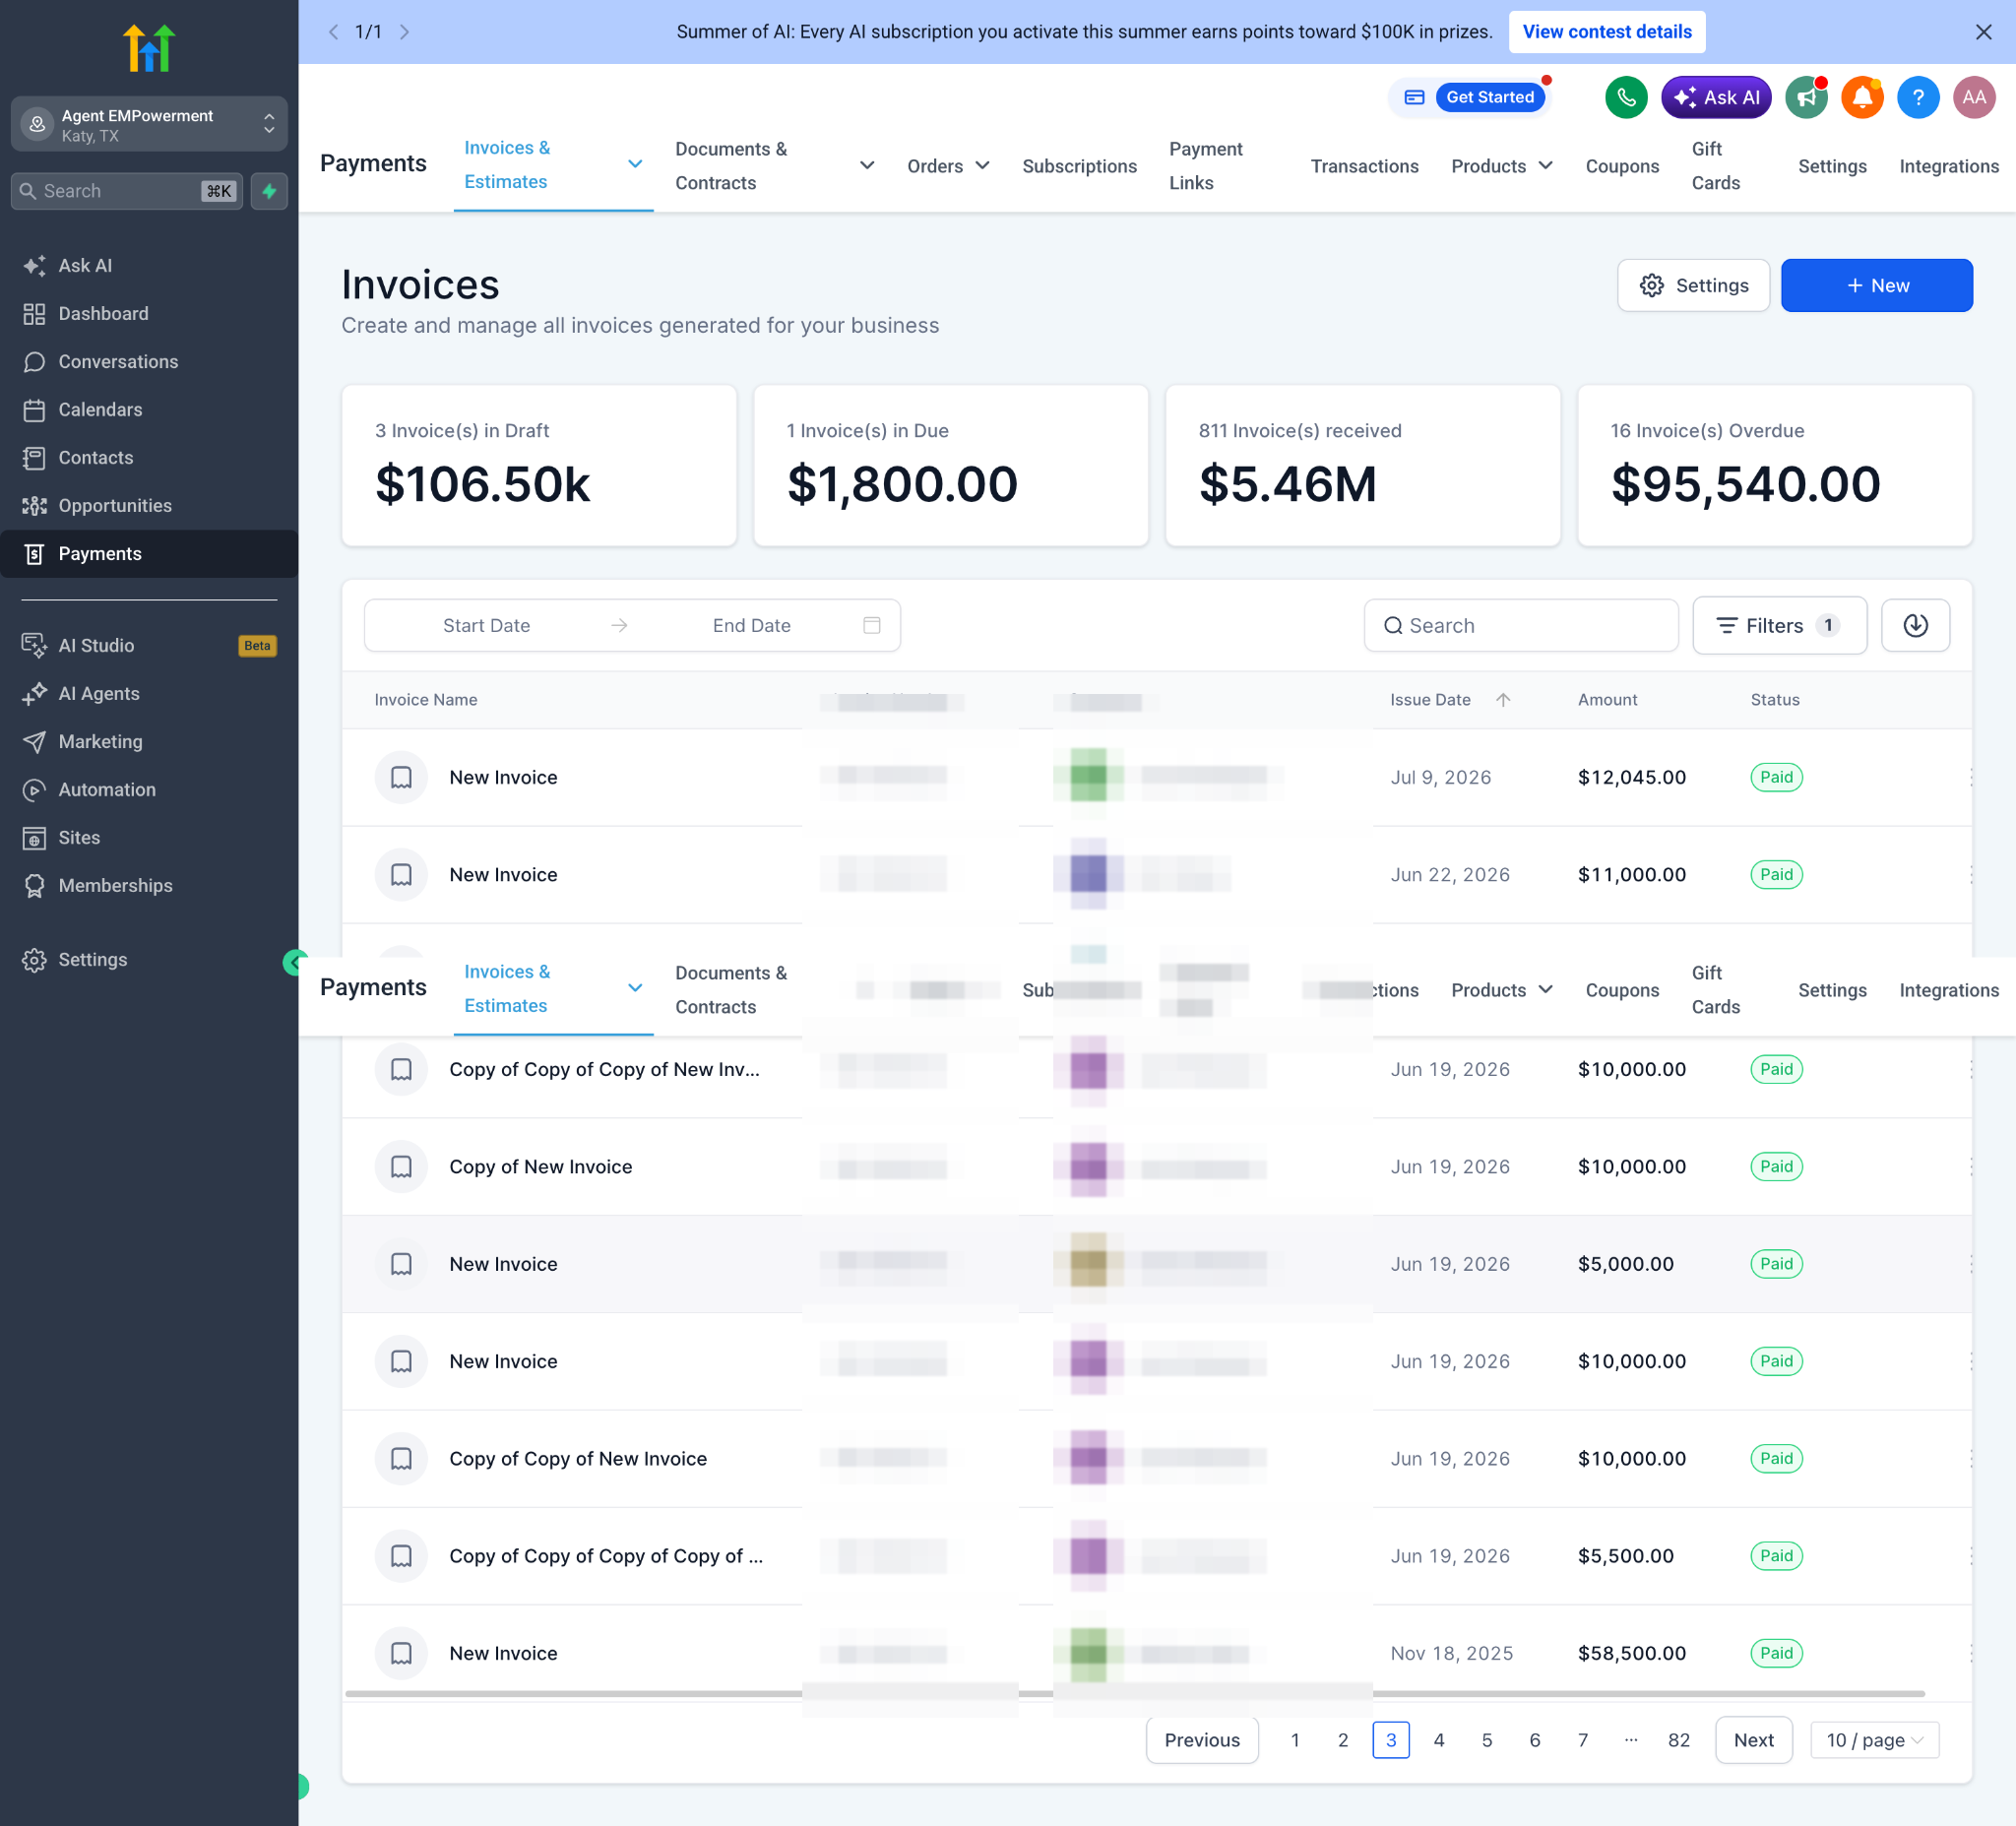Viewport: 2016px width, 1826px height.
Task: Click the invoice icon for the $58,500.00 invoice
Action: pyautogui.click(x=401, y=1653)
